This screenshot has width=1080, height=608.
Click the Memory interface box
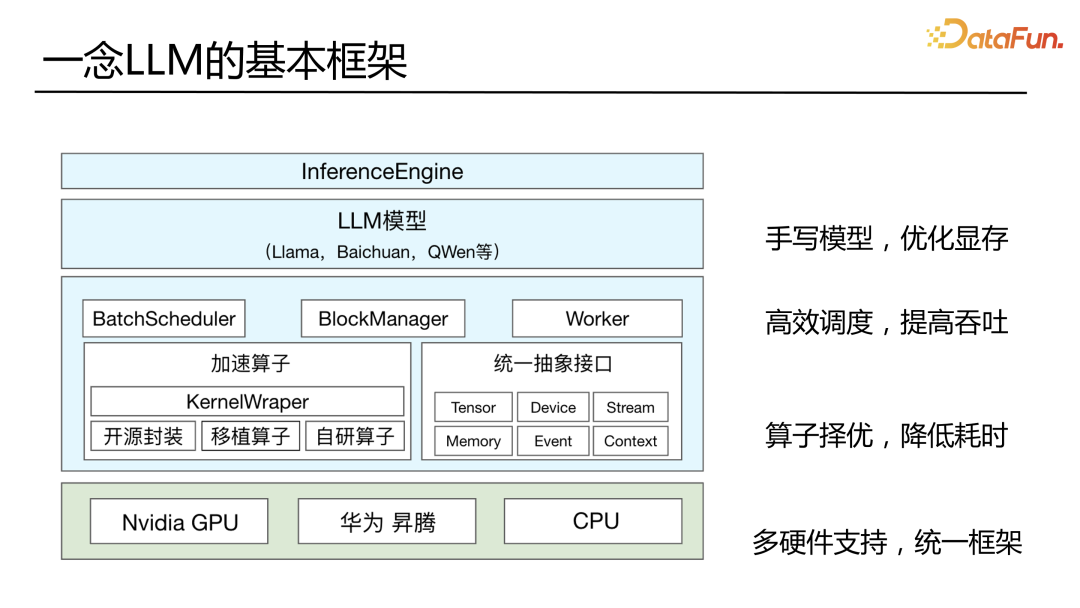click(x=472, y=441)
